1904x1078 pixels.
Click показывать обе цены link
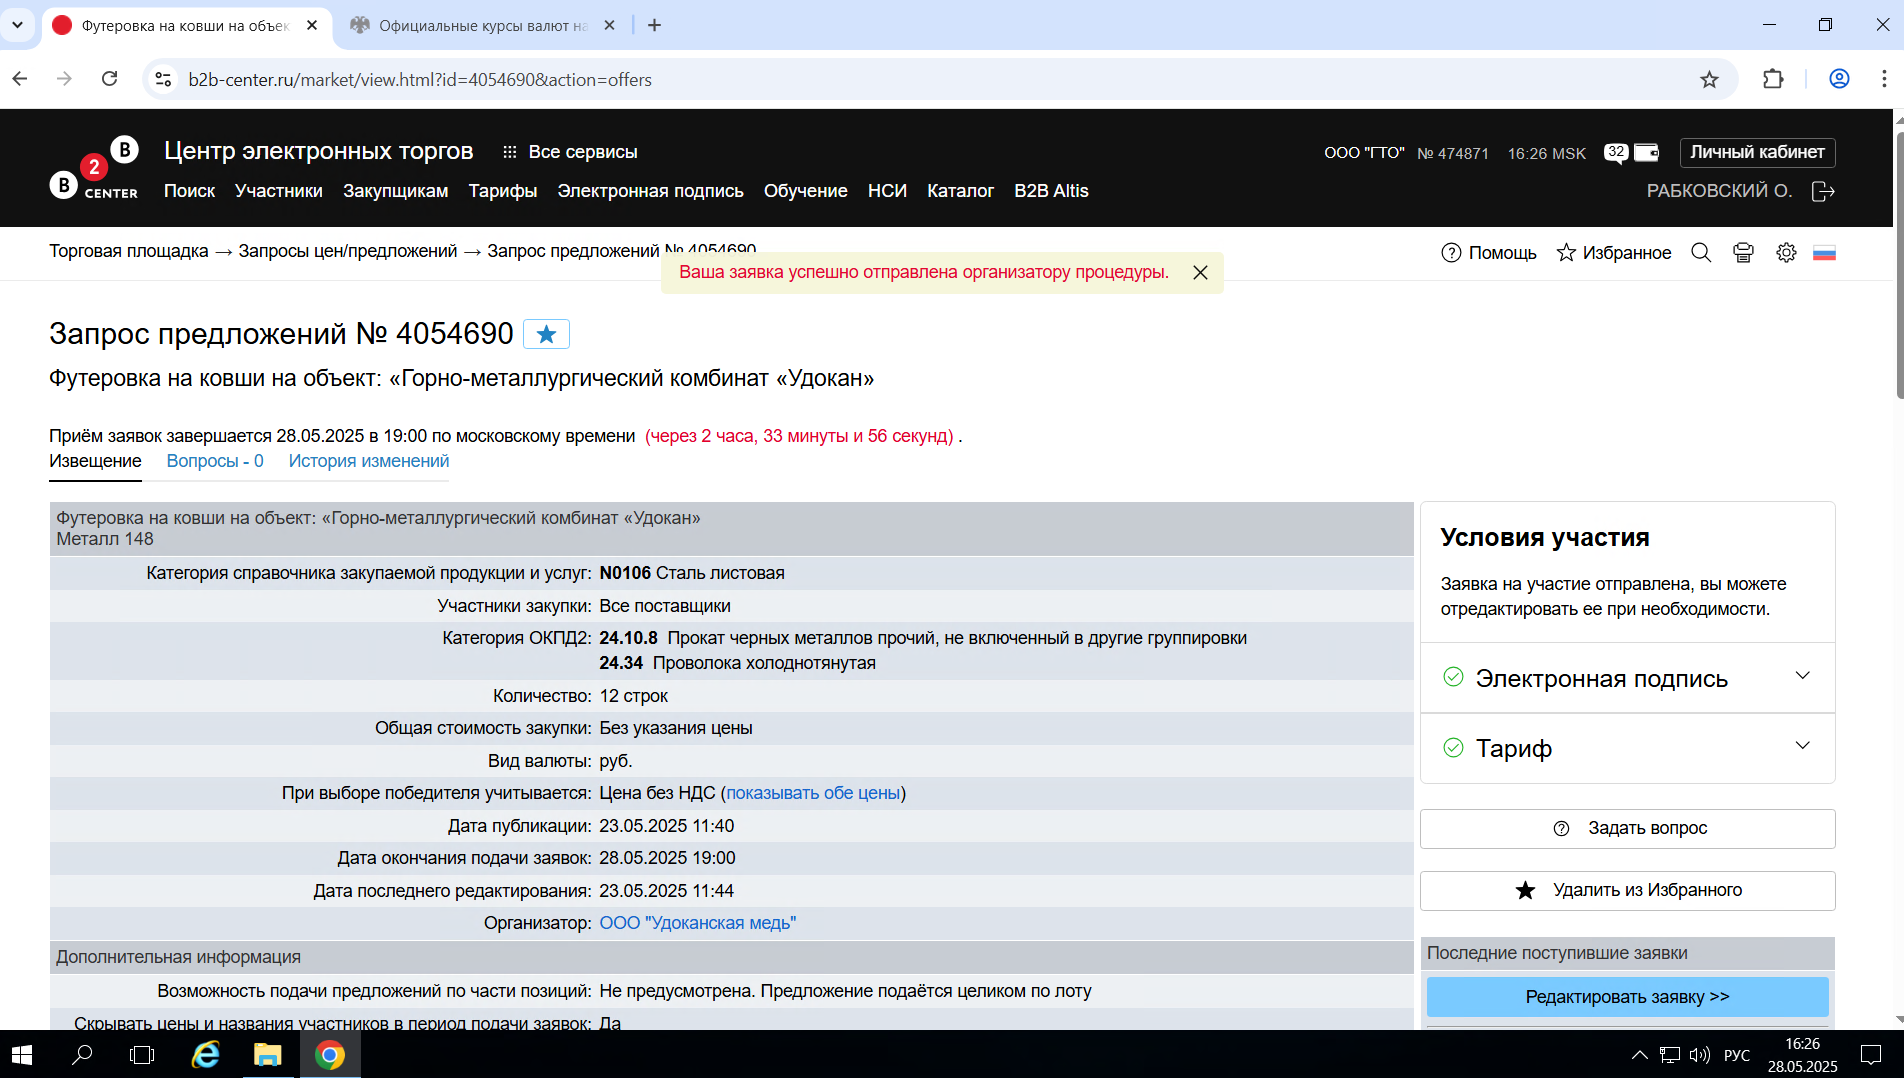click(x=813, y=793)
